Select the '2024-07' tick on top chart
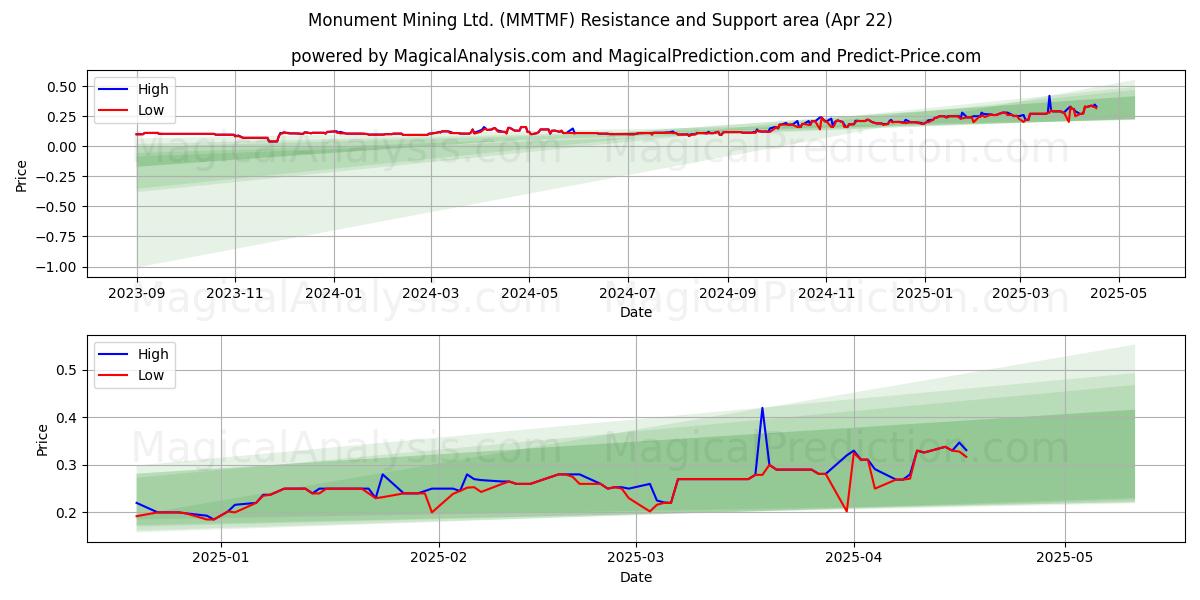 click(627, 293)
